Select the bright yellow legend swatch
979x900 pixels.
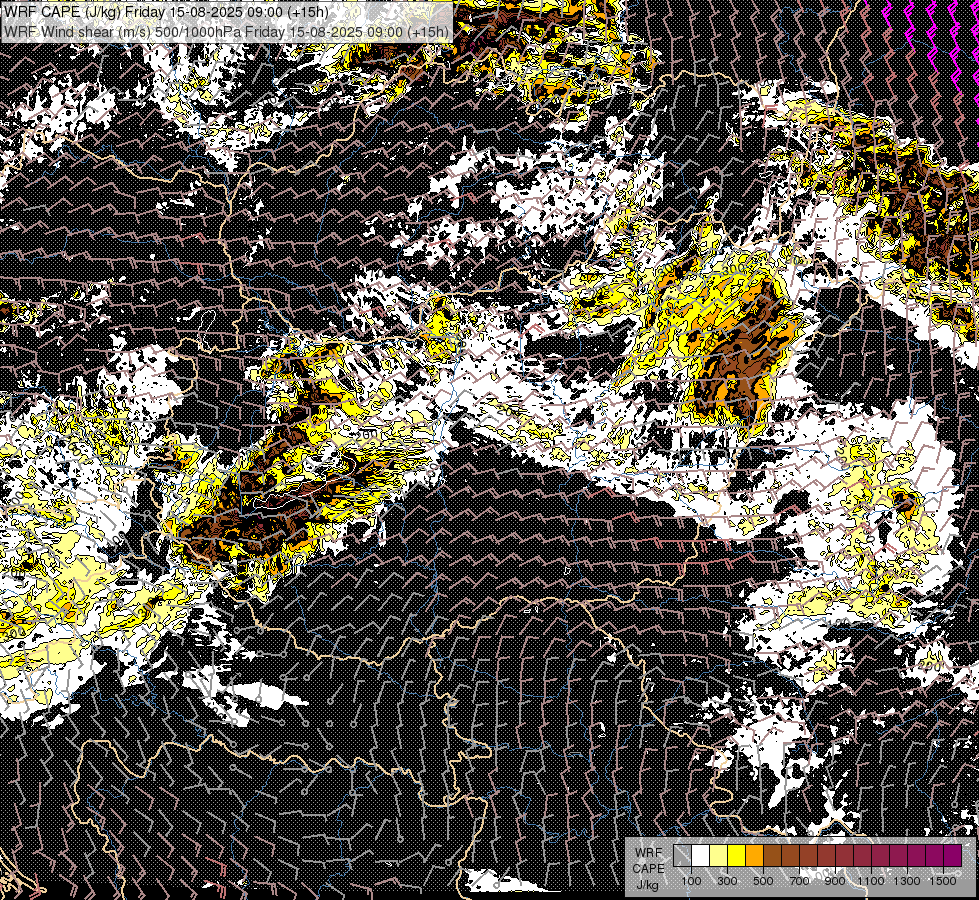tap(737, 856)
